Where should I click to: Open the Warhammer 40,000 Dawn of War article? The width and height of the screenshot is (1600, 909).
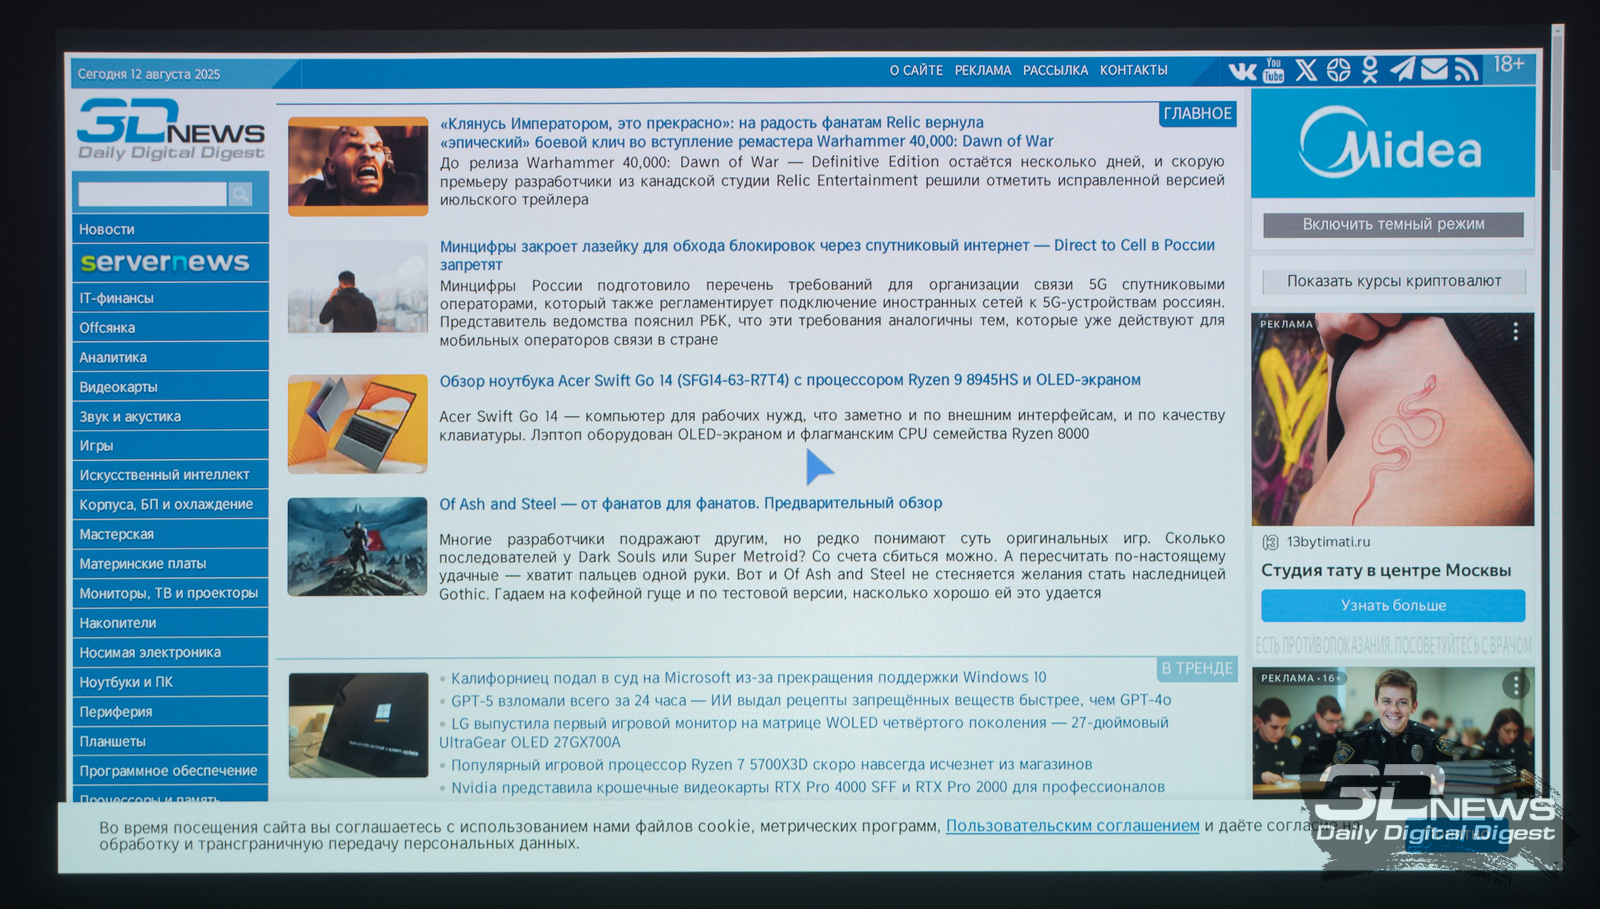tap(746, 132)
